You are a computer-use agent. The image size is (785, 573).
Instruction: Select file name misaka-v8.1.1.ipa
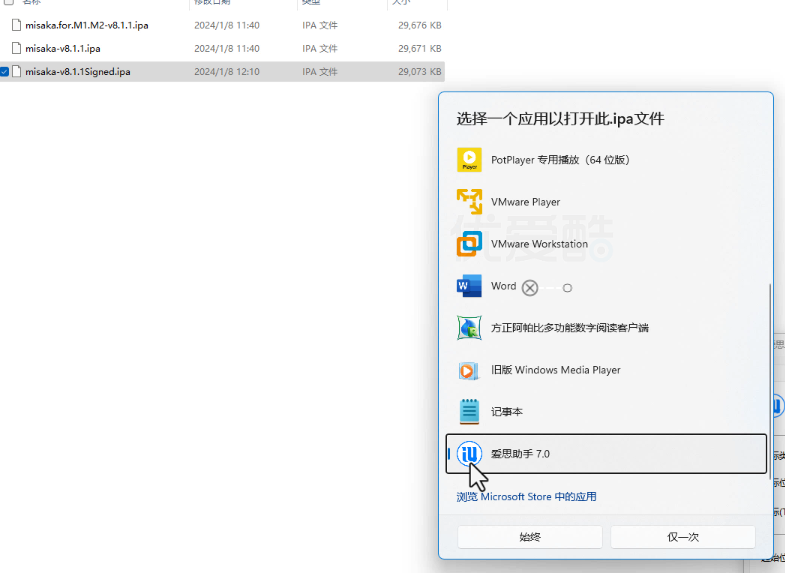(x=63, y=49)
